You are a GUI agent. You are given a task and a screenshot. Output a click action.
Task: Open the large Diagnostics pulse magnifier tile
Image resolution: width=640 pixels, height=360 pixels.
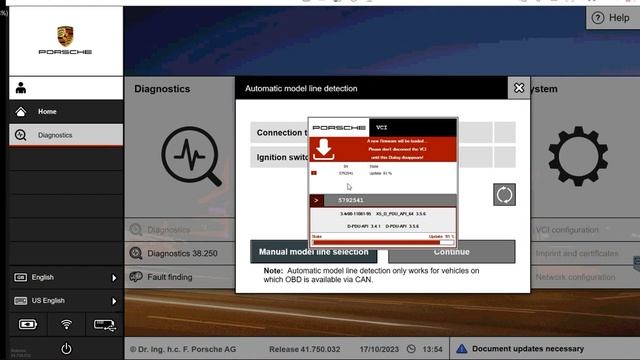[191, 156]
